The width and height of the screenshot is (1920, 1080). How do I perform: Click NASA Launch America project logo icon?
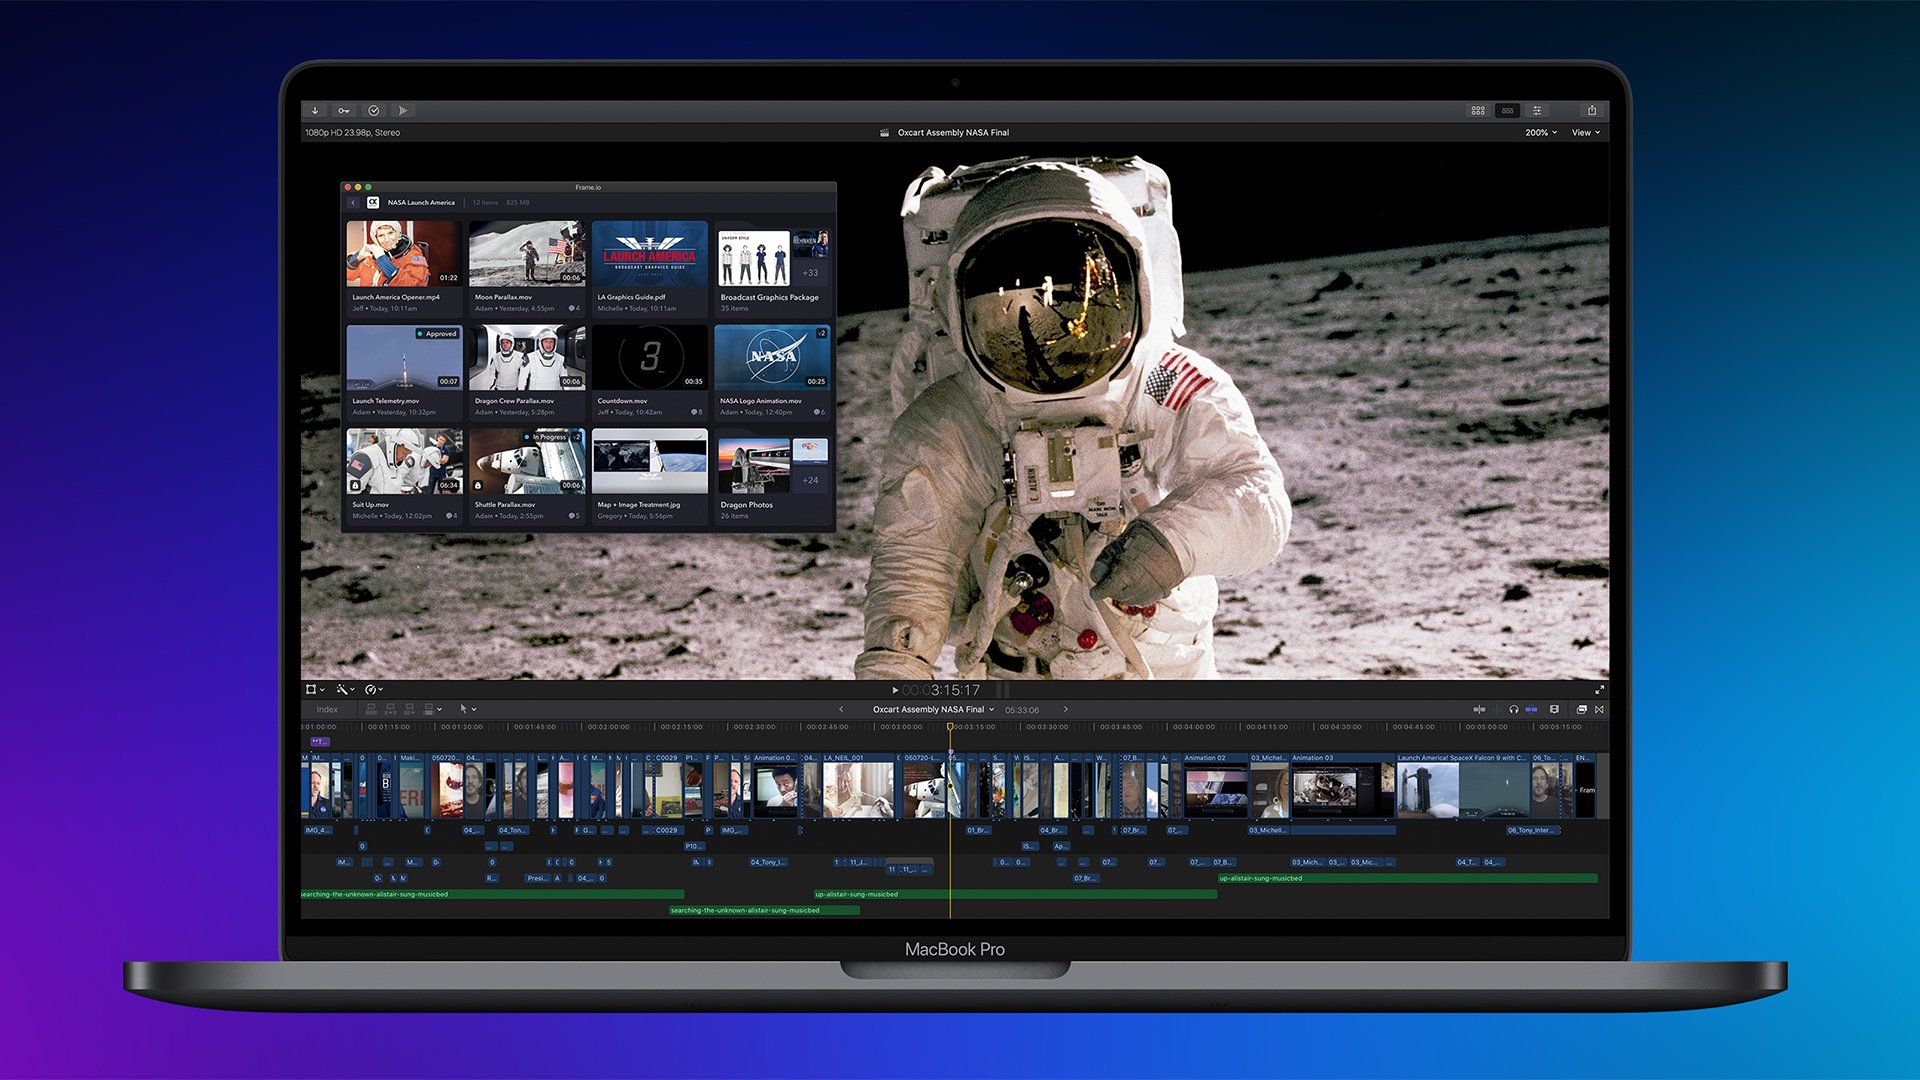373,202
